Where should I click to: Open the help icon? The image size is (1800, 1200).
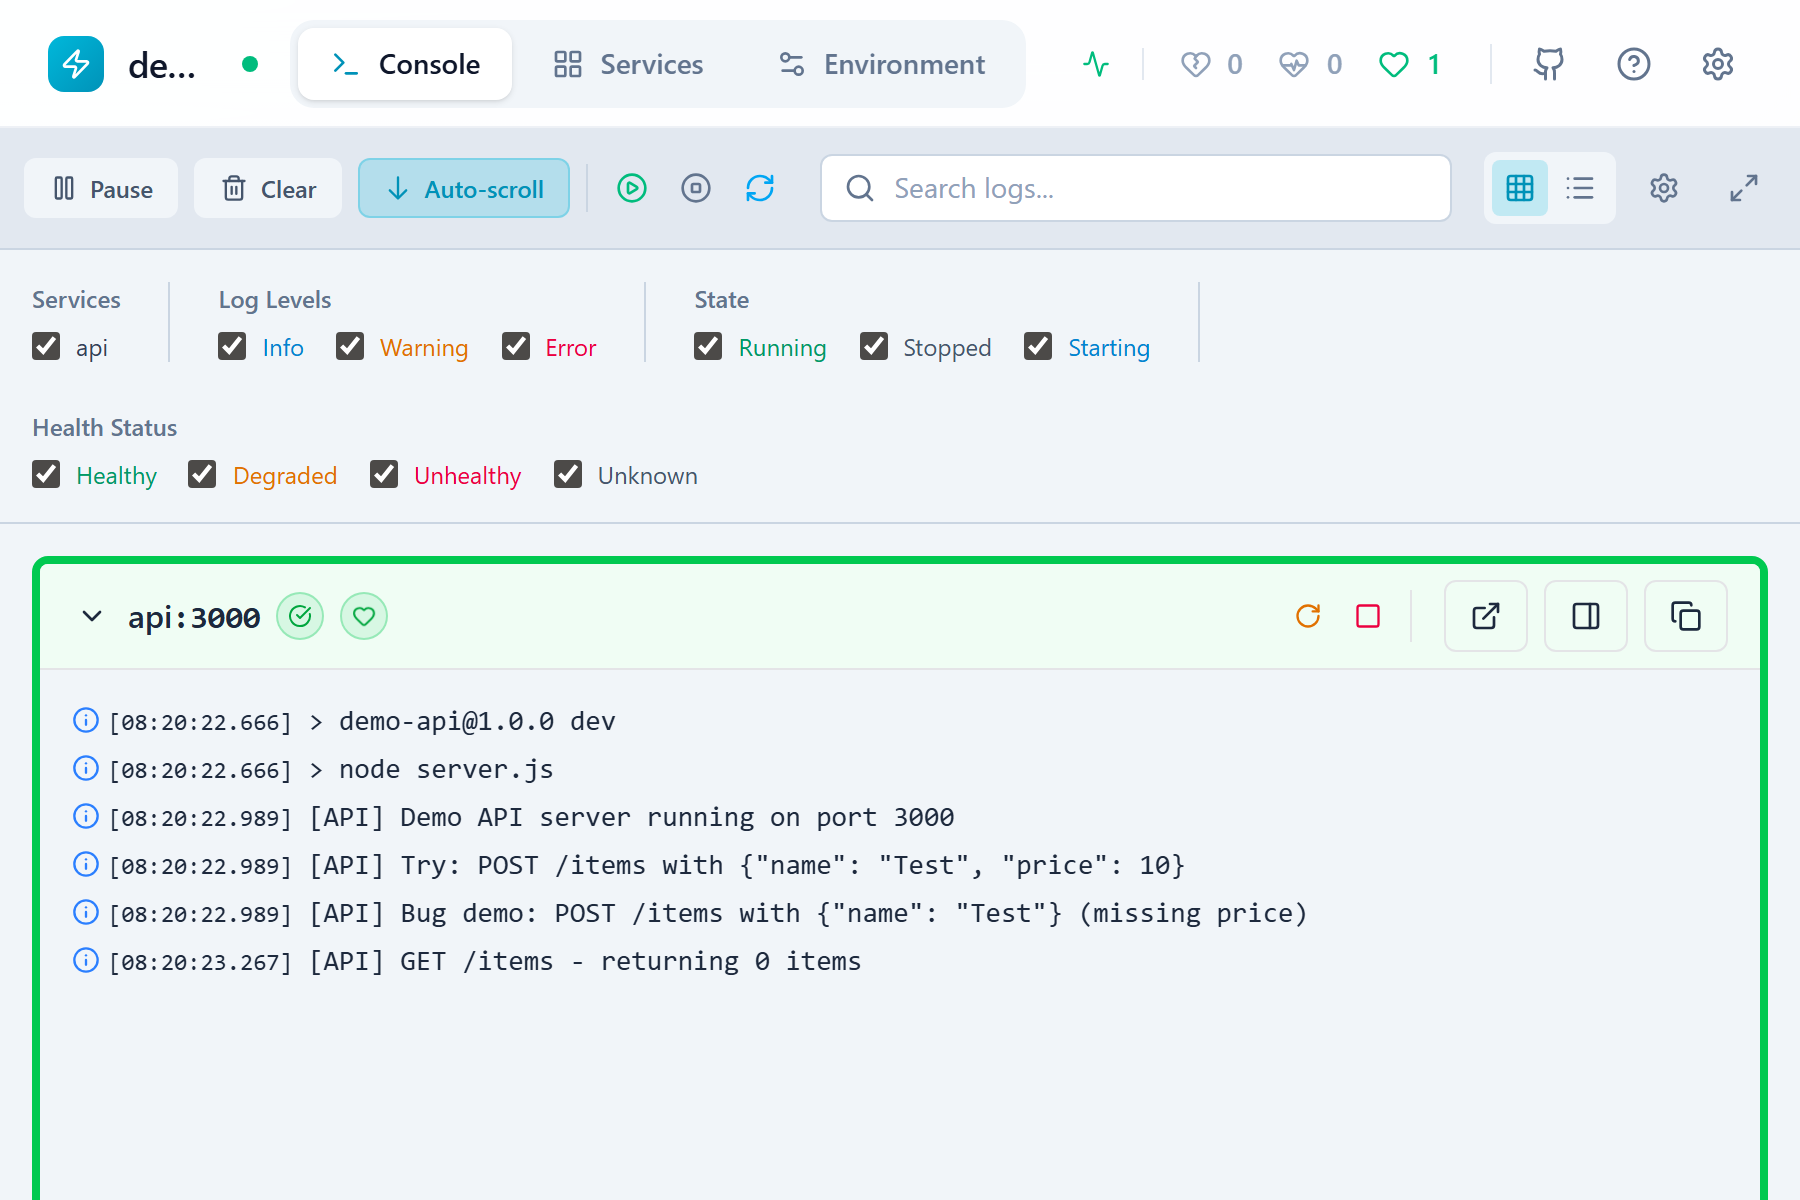(1633, 64)
